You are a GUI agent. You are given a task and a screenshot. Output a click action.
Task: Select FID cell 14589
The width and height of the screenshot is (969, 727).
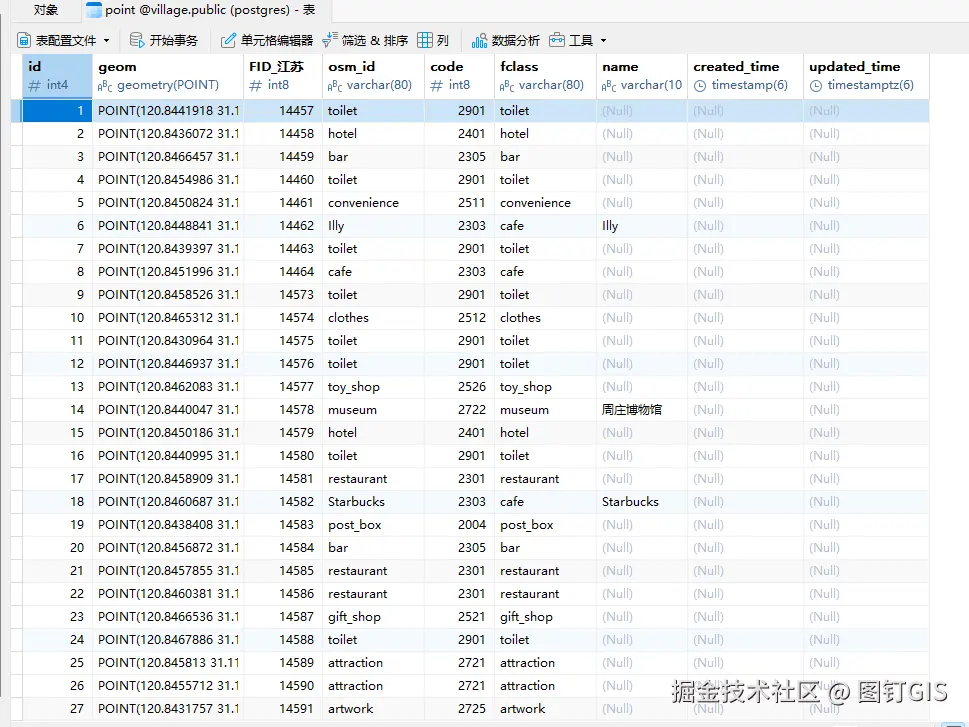tap(282, 663)
